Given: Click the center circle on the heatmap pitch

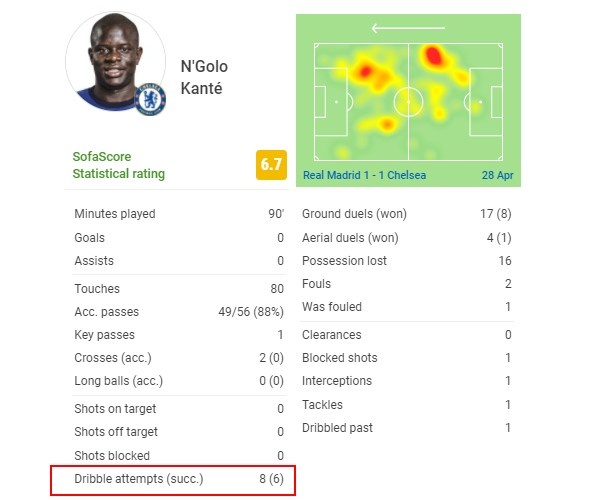Looking at the screenshot, I should (x=408, y=102).
